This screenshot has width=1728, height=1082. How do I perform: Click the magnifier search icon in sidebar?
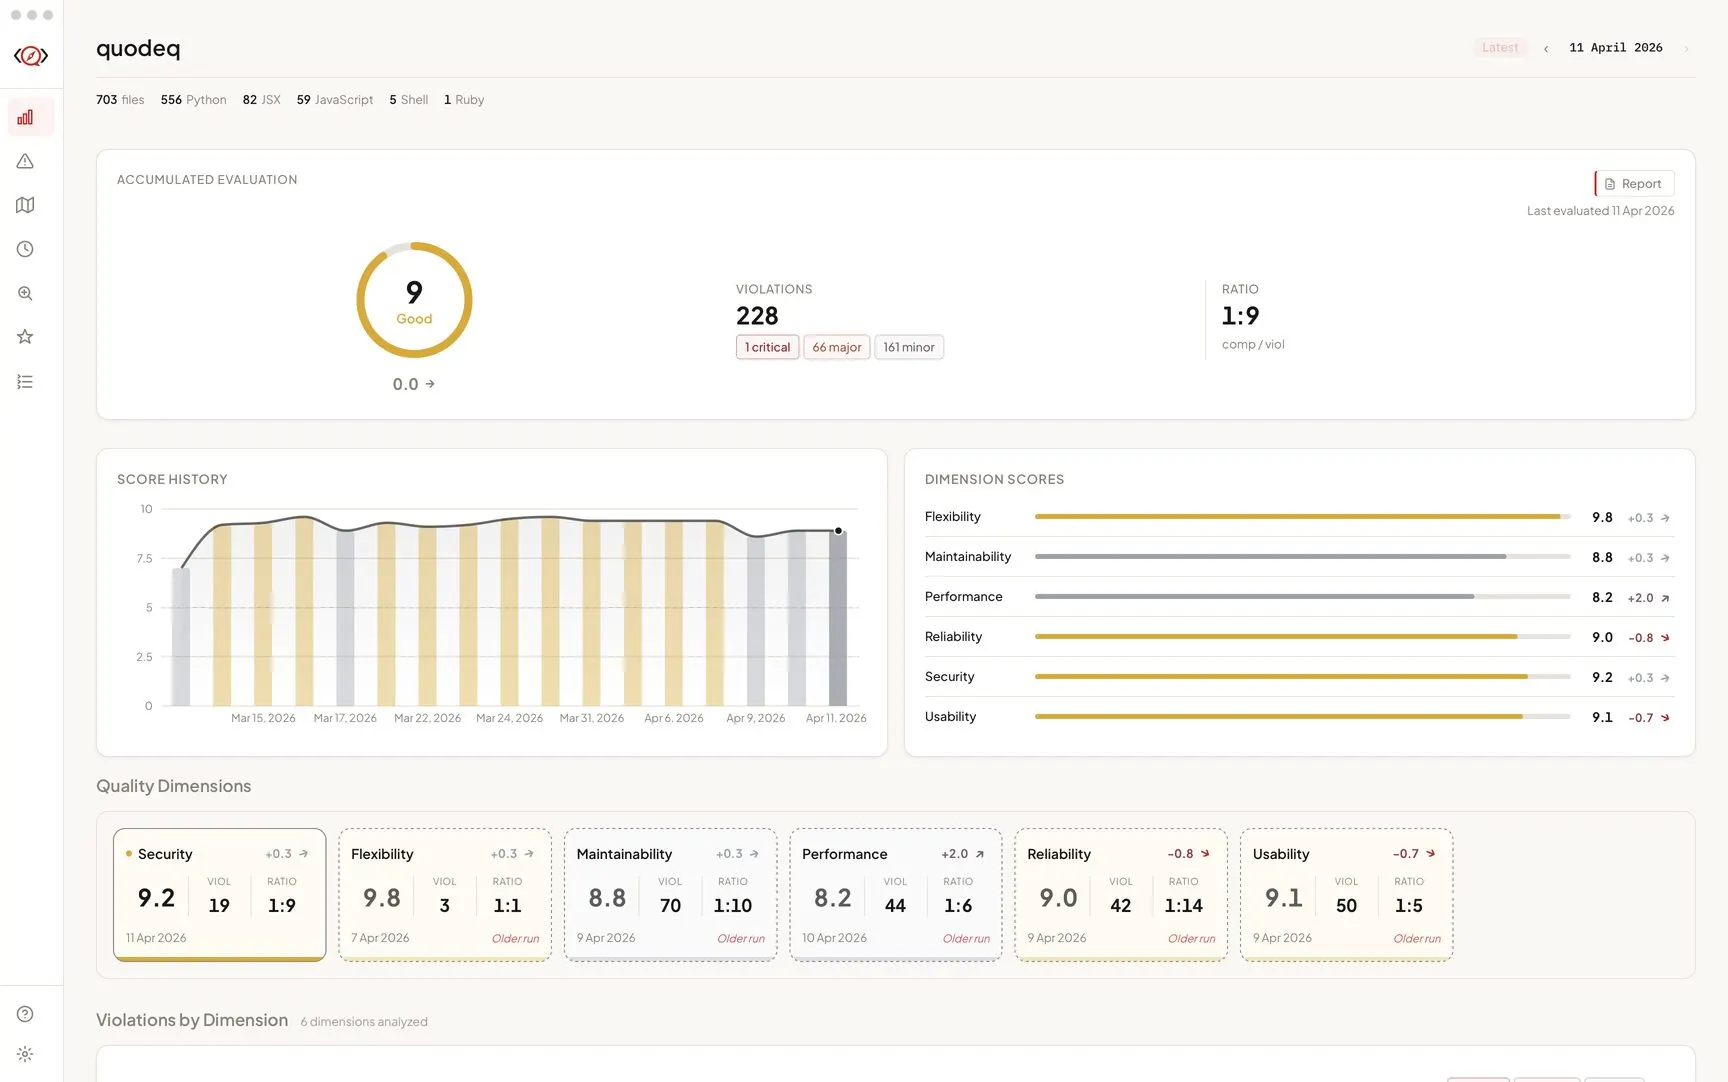tap(25, 293)
